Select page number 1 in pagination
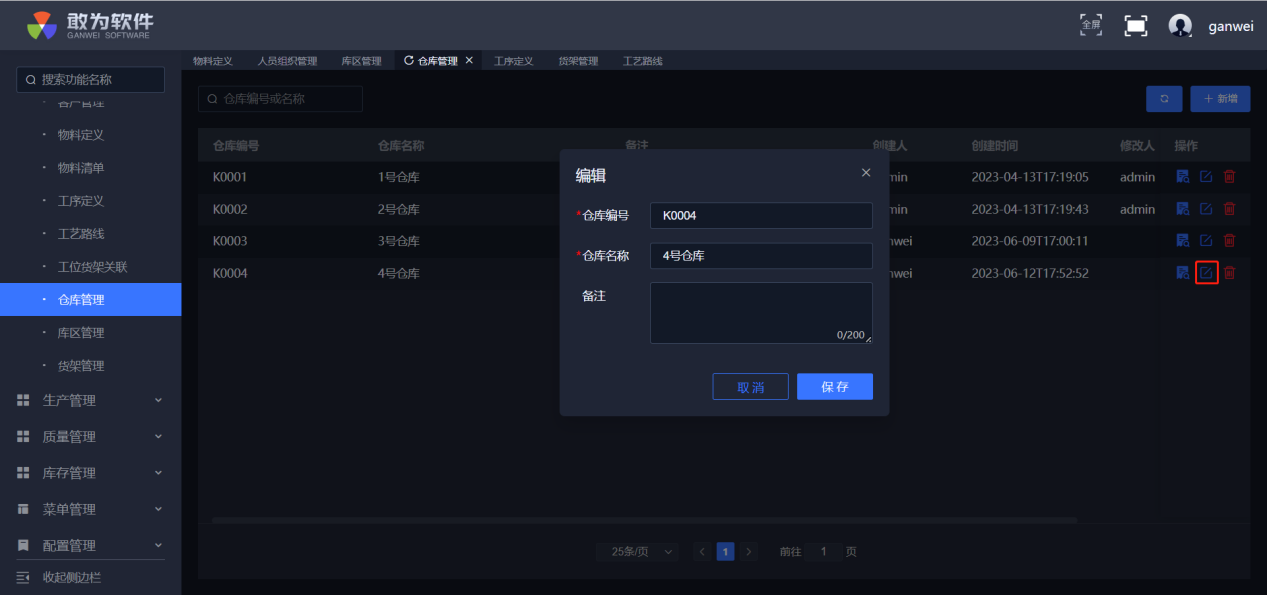1267x595 pixels. click(726, 552)
